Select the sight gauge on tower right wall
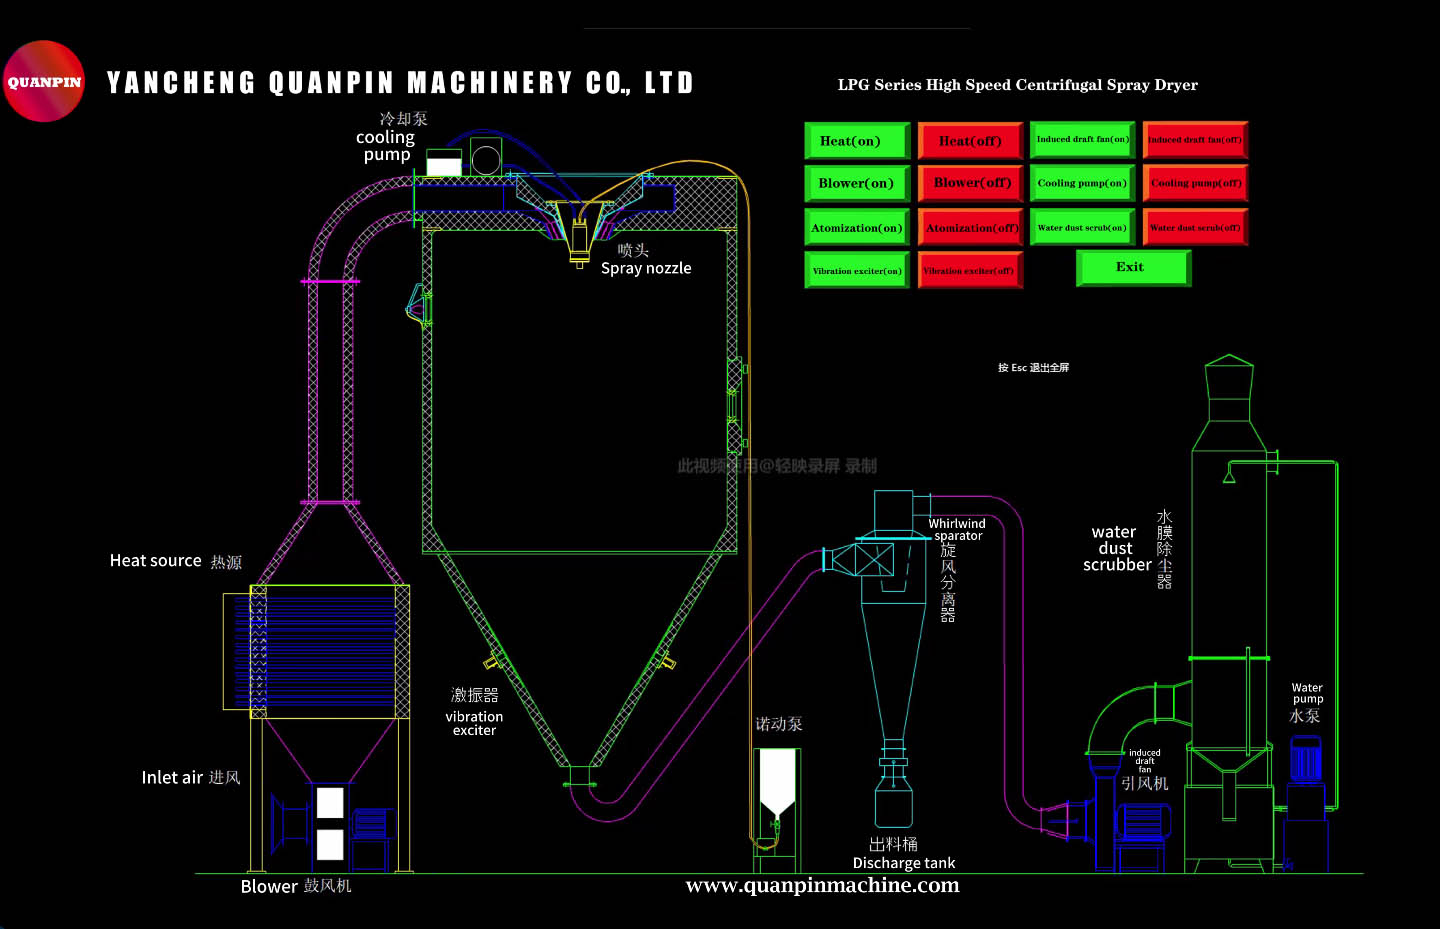1440x929 pixels. (x=735, y=405)
